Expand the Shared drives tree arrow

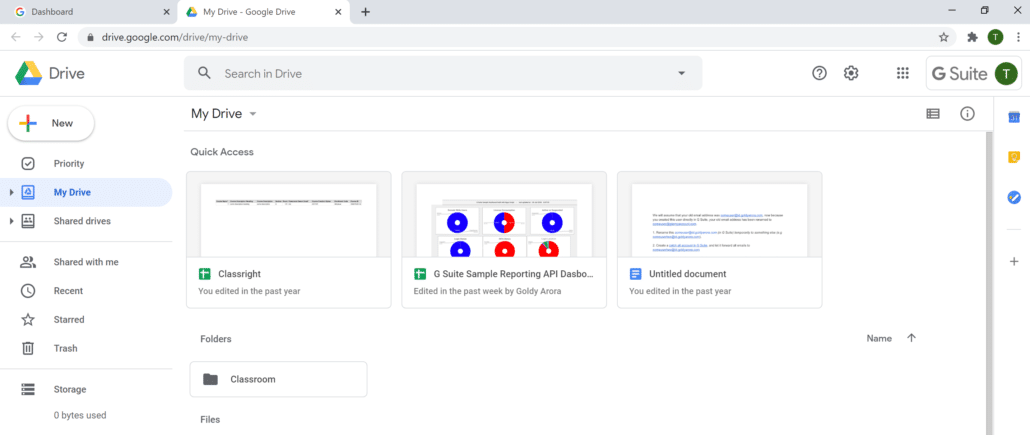click(x=11, y=221)
